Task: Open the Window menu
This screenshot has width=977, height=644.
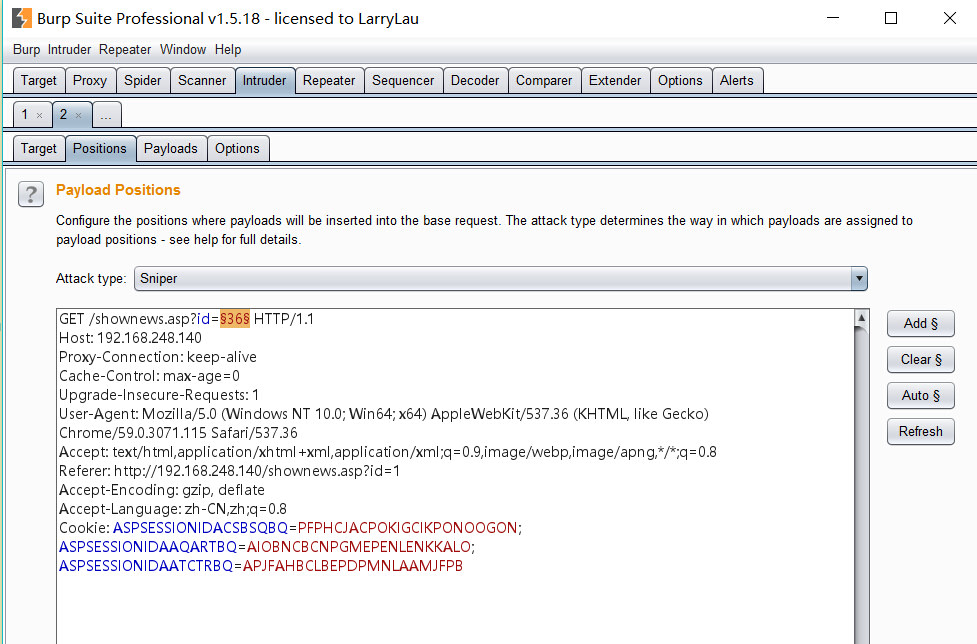Action: [x=183, y=49]
